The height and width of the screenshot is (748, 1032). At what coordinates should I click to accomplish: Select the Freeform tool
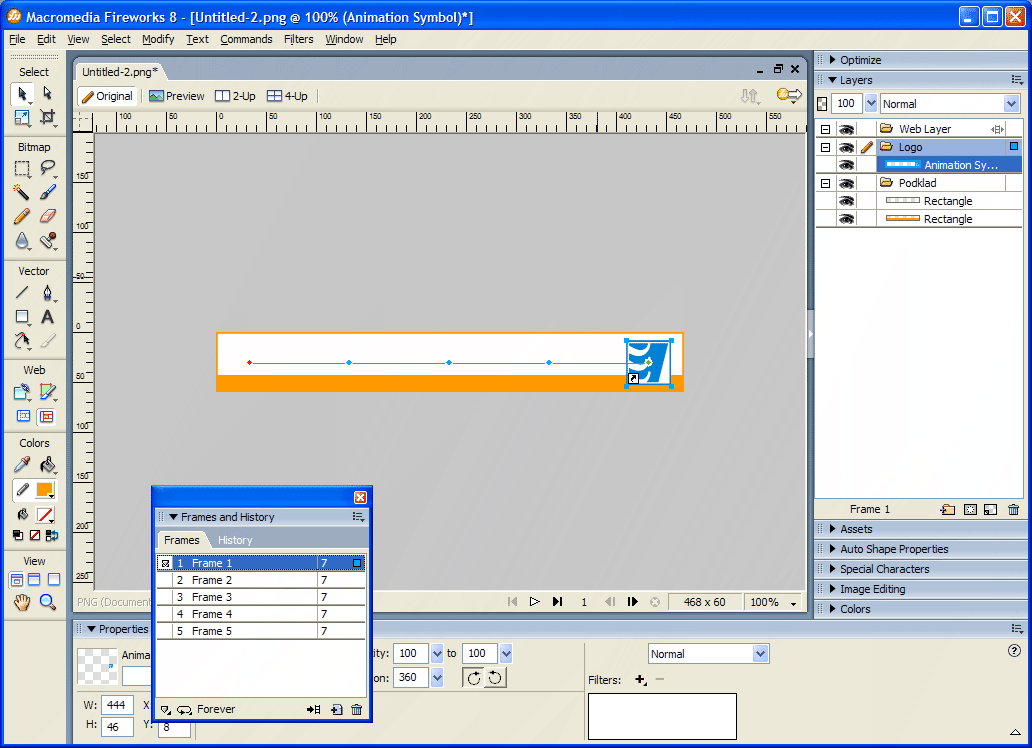(x=22, y=341)
